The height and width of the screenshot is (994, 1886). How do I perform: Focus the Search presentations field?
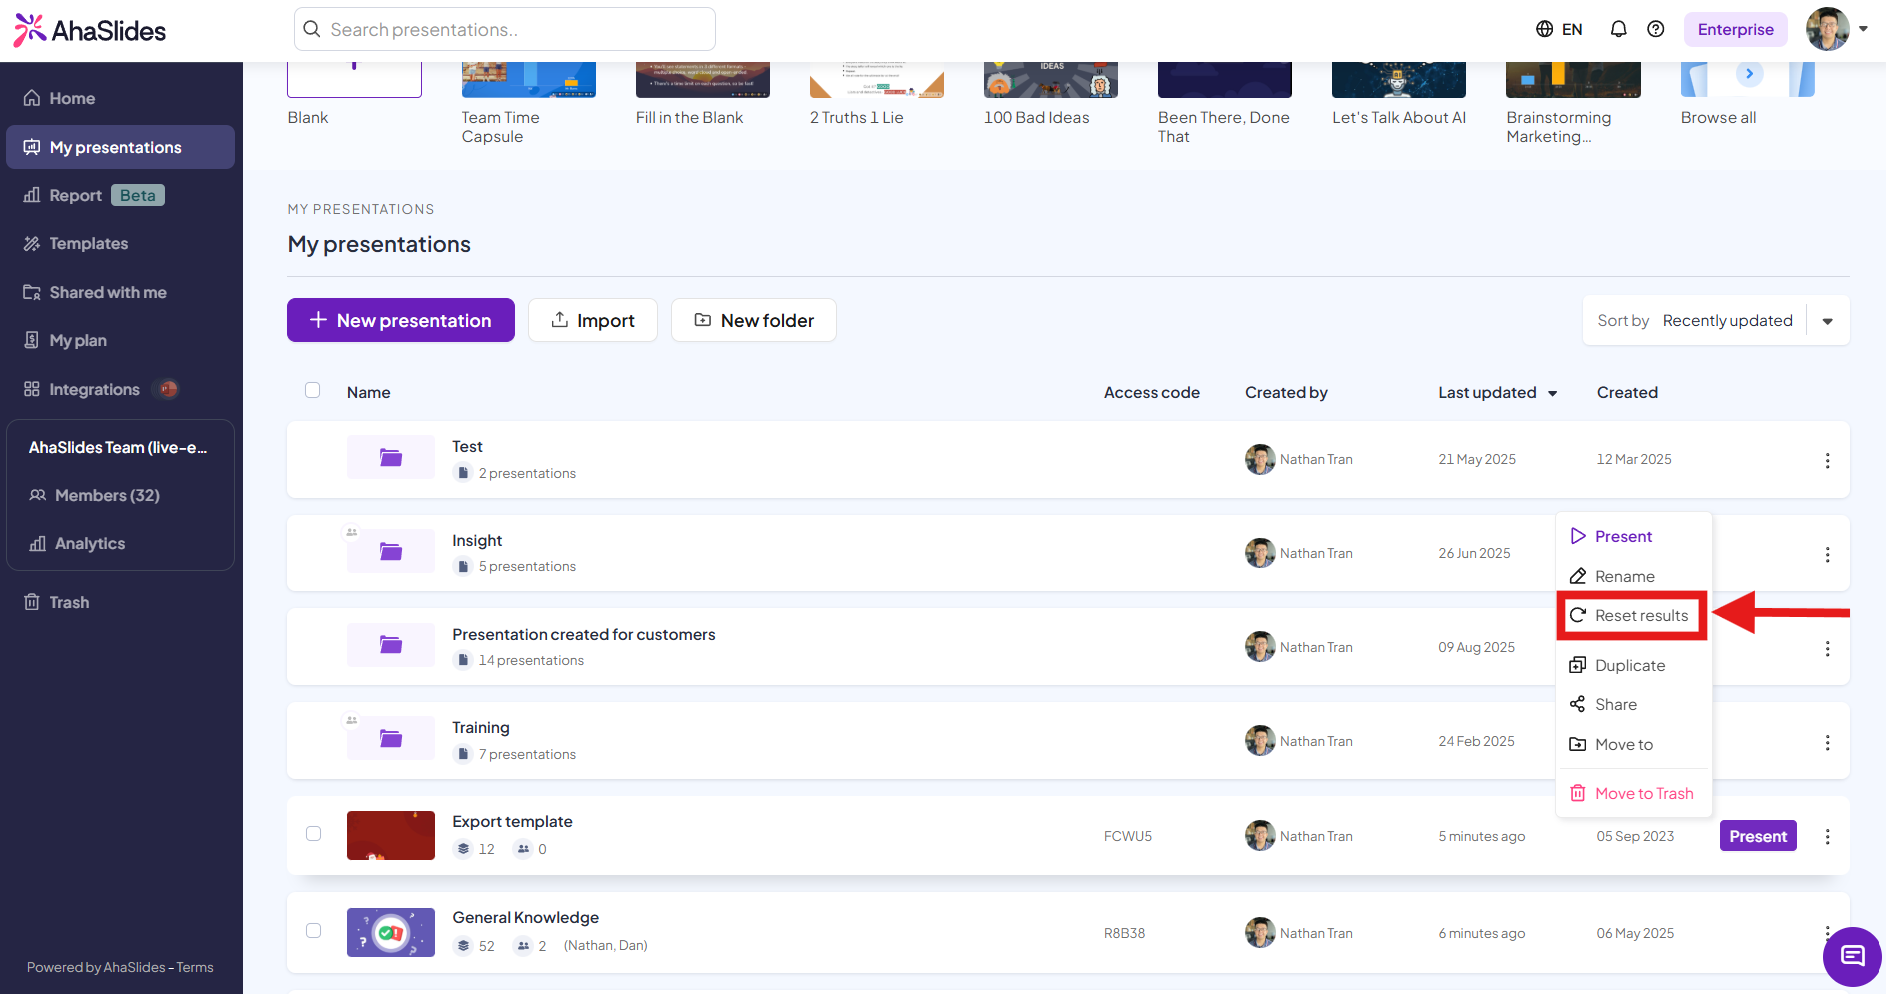(x=505, y=29)
